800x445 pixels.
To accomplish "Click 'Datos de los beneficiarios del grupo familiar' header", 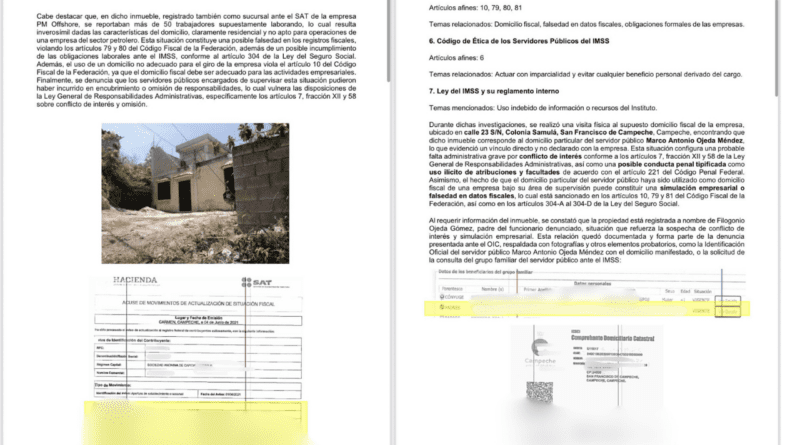I will click(485, 272).
